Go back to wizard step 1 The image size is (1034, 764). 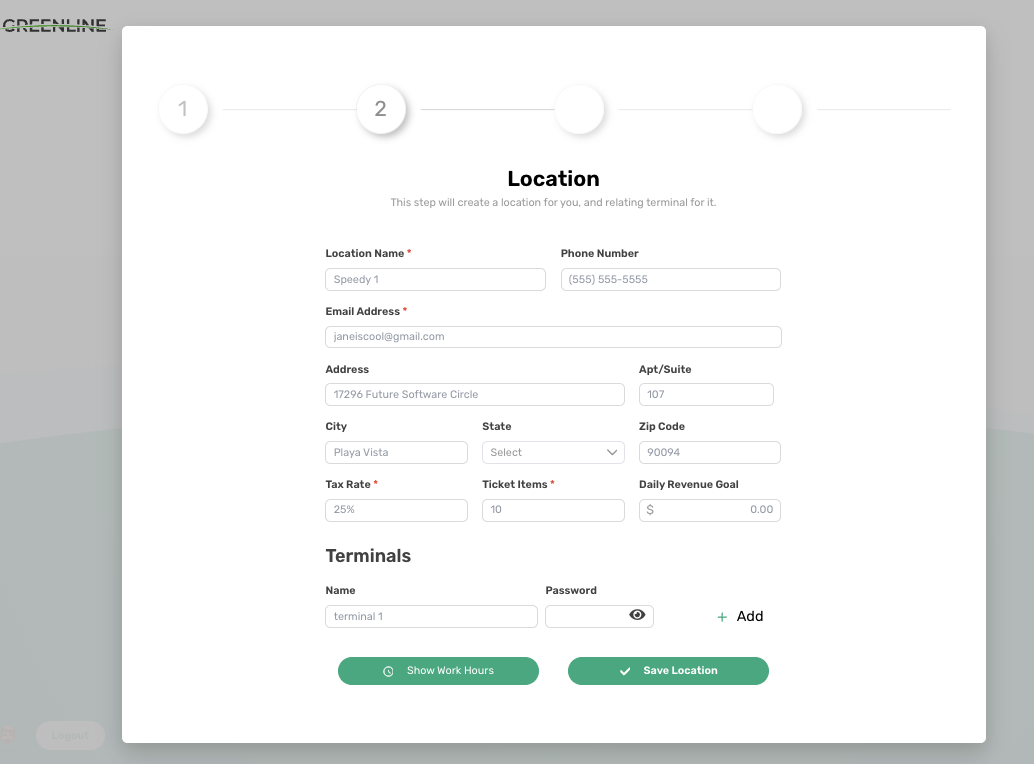coord(183,110)
